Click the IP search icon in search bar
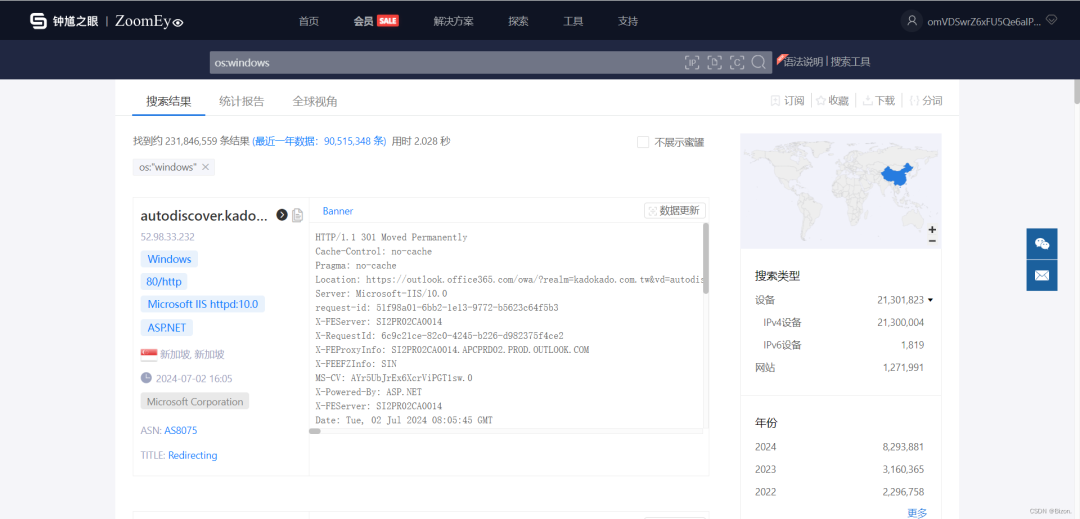Screen dimensions: 1080x519 [x=692, y=63]
